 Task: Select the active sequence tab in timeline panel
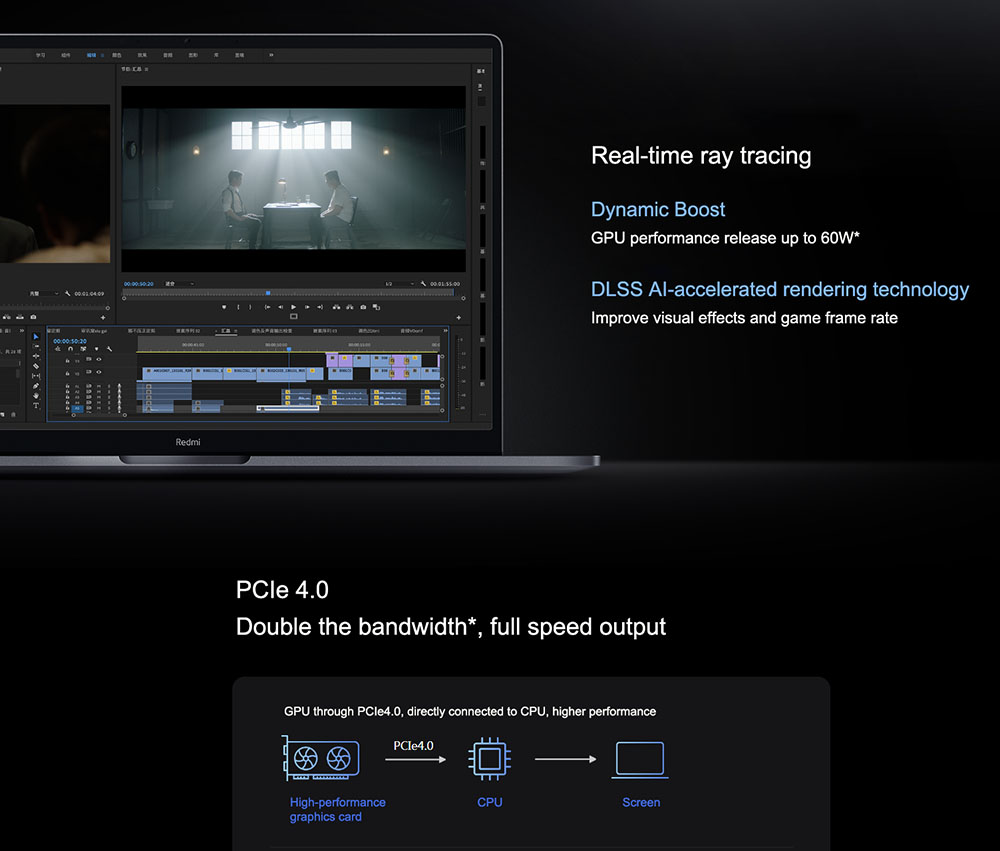(225, 330)
